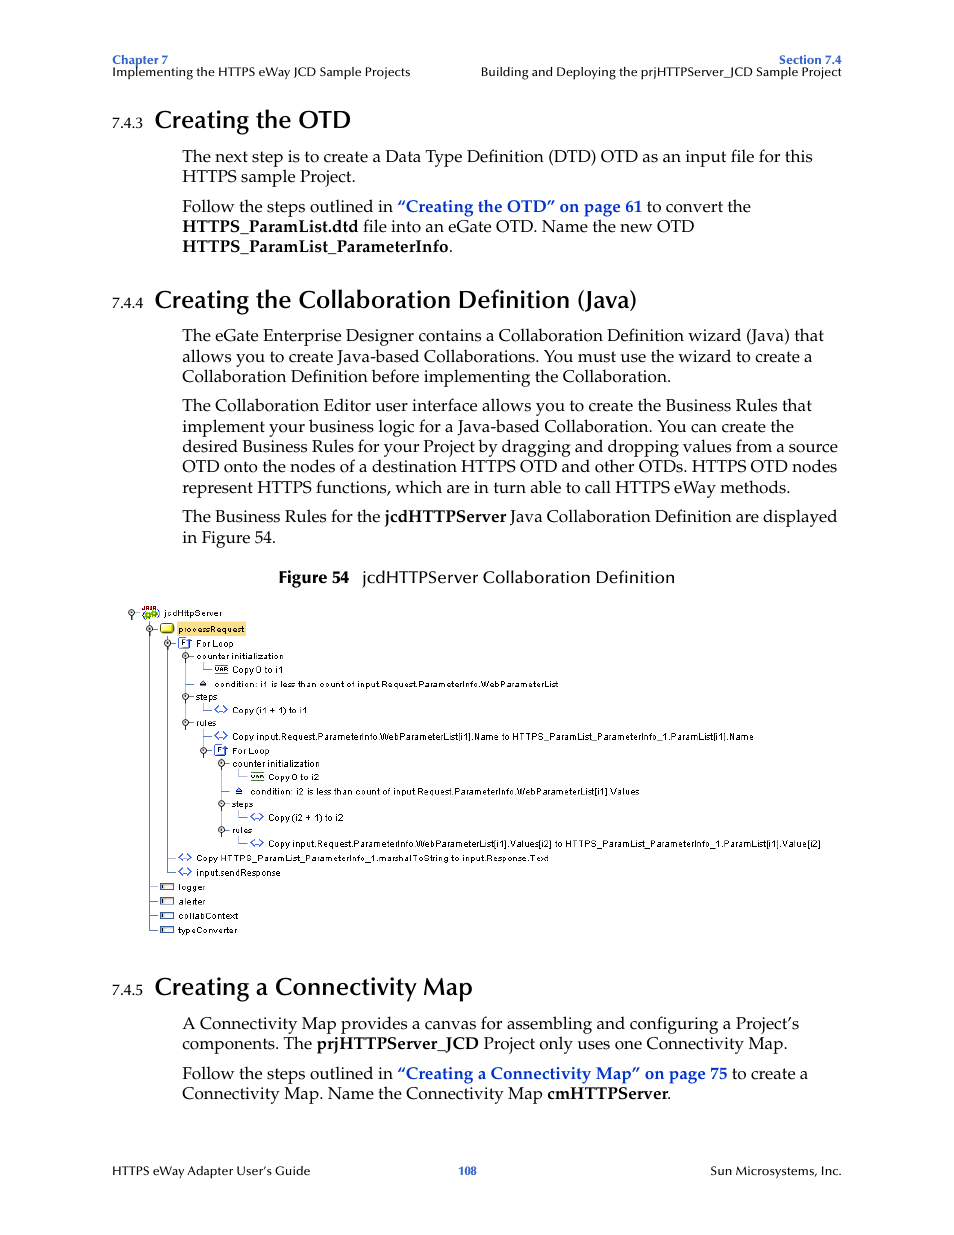Collapse the nested counter initialization node
The image size is (954, 1235).
point(221,763)
